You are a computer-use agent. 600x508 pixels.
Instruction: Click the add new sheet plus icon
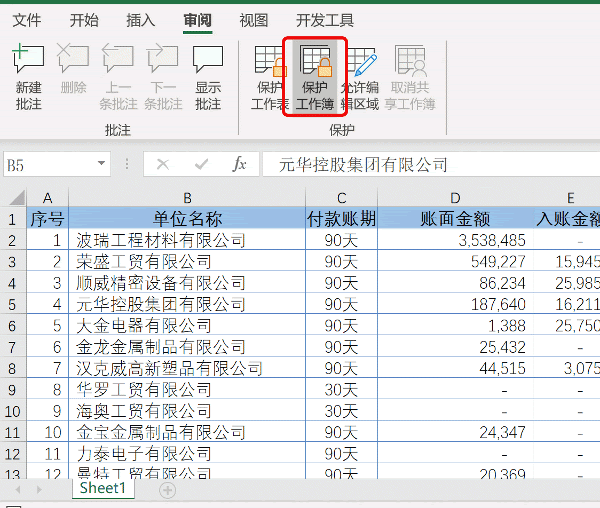click(167, 490)
